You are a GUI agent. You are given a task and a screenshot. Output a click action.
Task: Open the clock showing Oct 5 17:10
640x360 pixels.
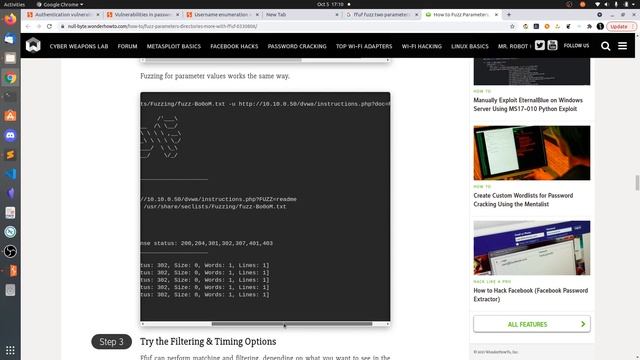point(331,4)
